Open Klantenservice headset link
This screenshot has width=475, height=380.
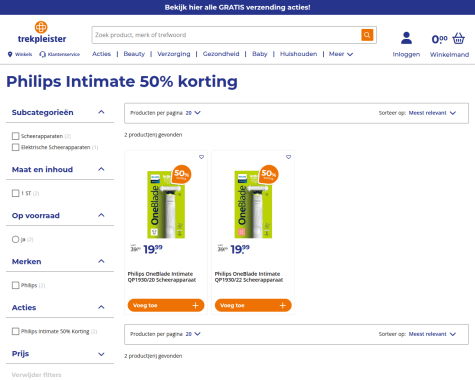pos(59,54)
